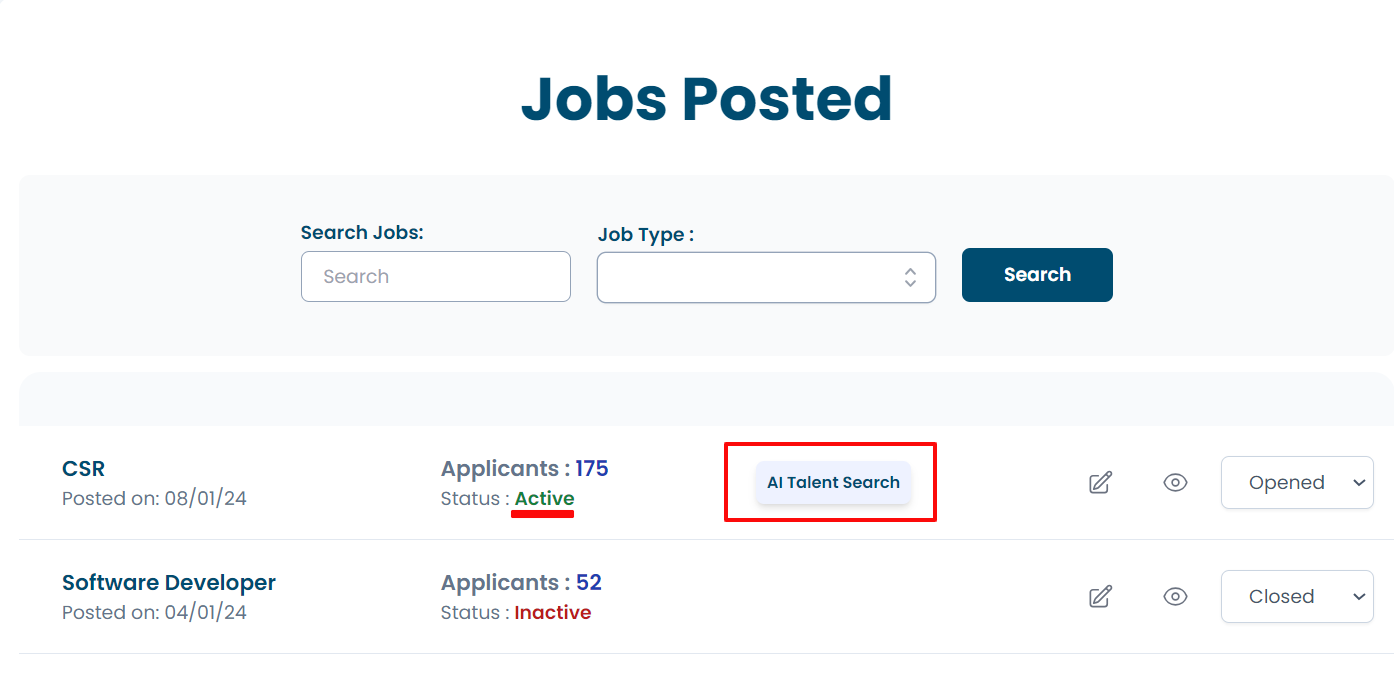Click the green Active status text

click(545, 498)
